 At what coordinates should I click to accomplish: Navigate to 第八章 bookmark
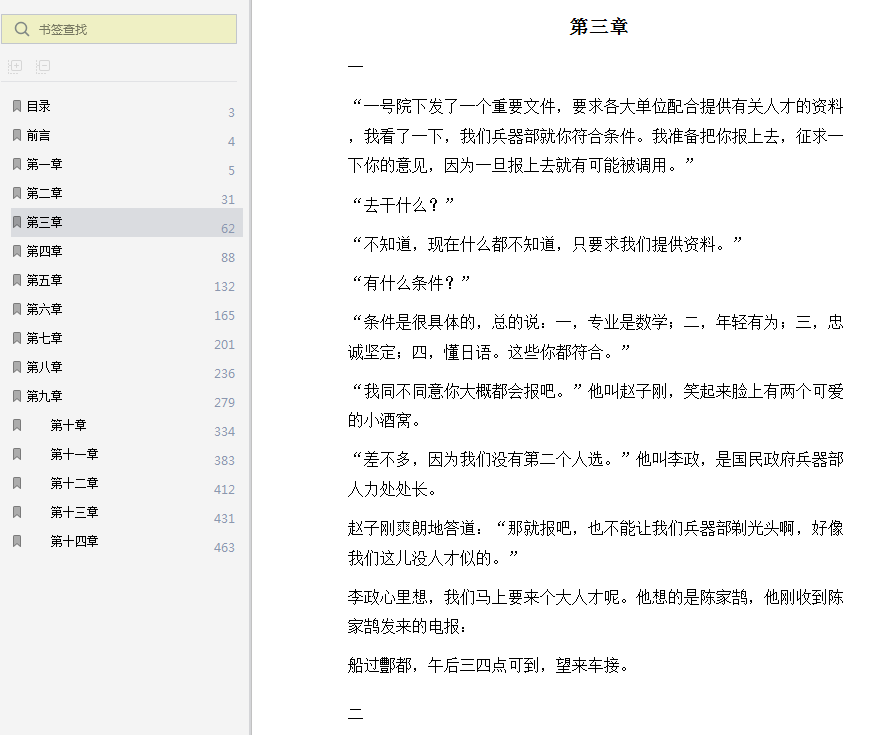tap(44, 367)
